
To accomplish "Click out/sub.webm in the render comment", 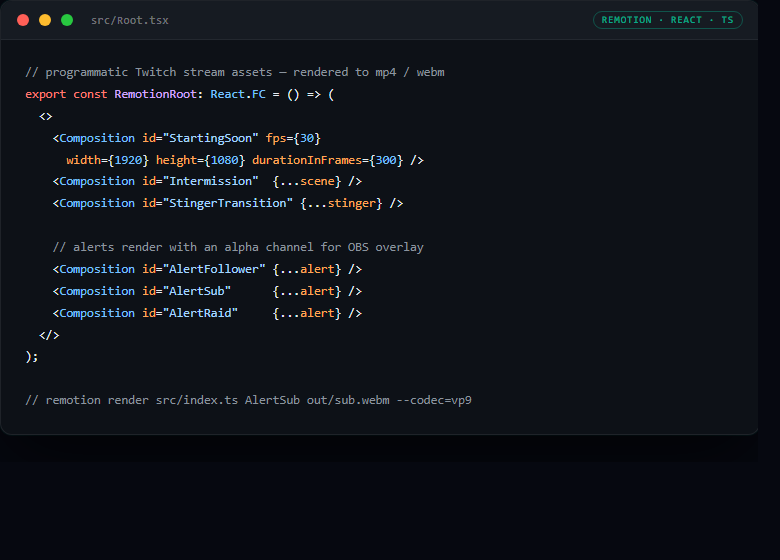I will 348,400.
